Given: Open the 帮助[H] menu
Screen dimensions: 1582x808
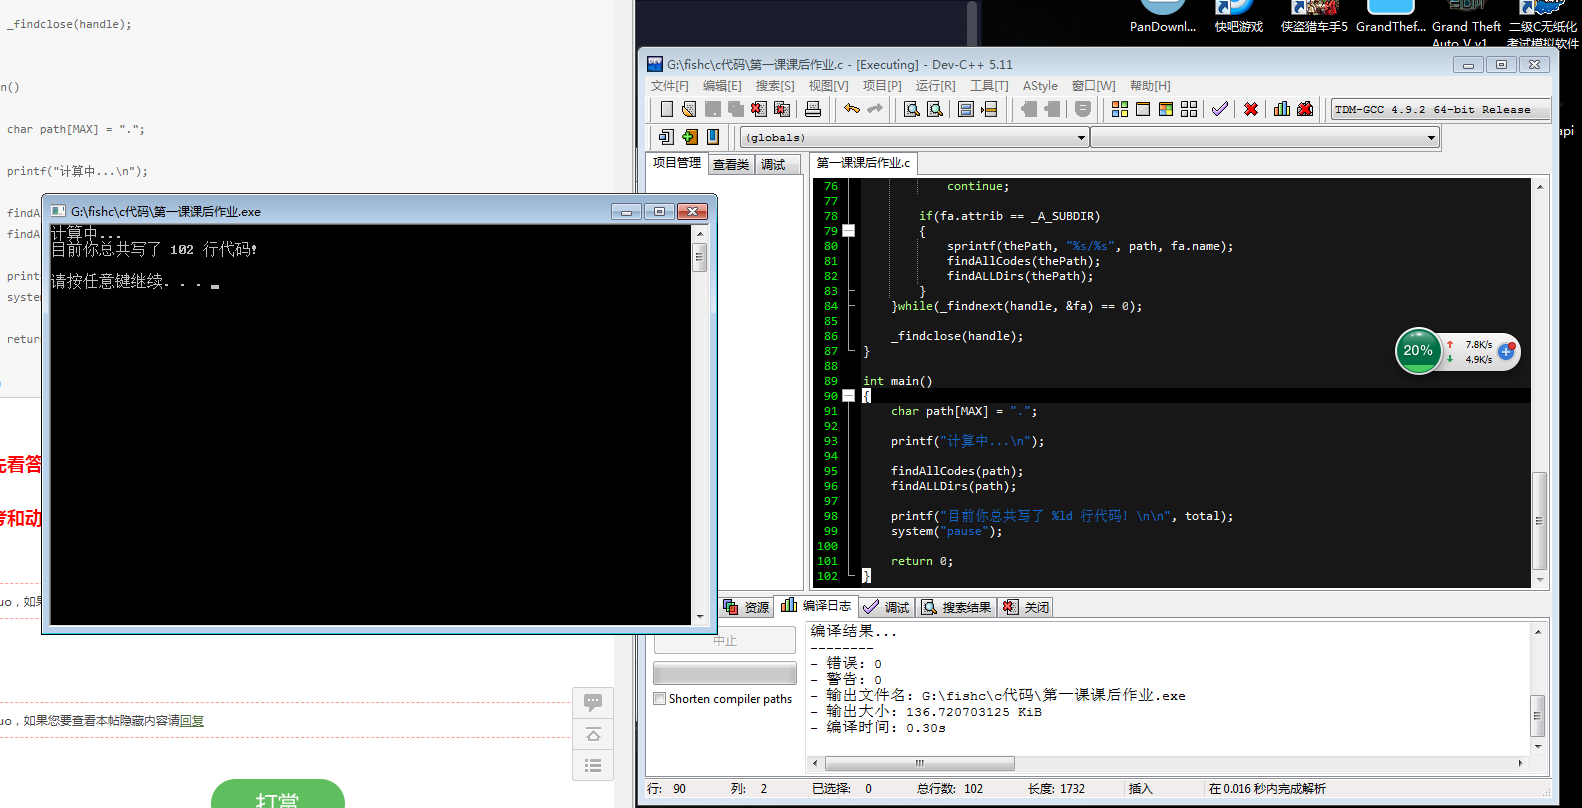Looking at the screenshot, I should click(1150, 86).
